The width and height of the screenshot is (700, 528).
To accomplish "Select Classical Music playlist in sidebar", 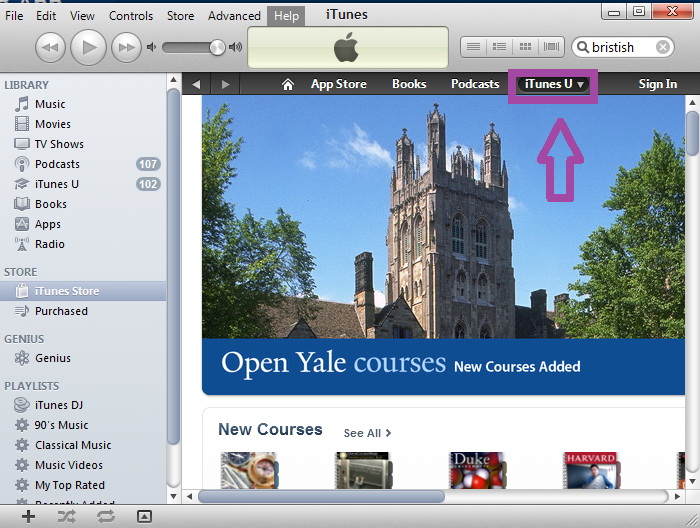I will click(x=73, y=445).
